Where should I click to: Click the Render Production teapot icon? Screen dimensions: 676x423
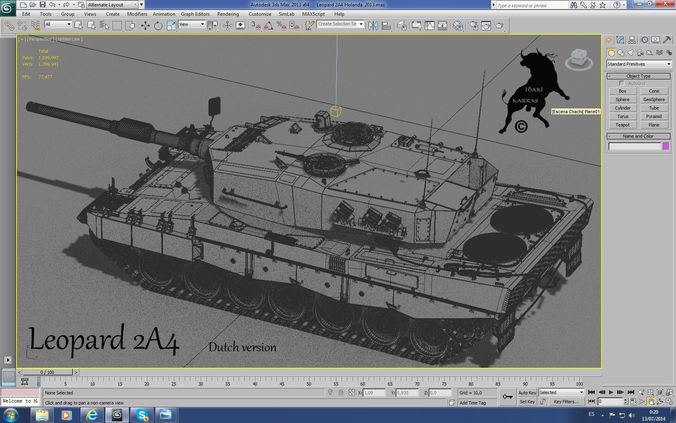coord(499,26)
